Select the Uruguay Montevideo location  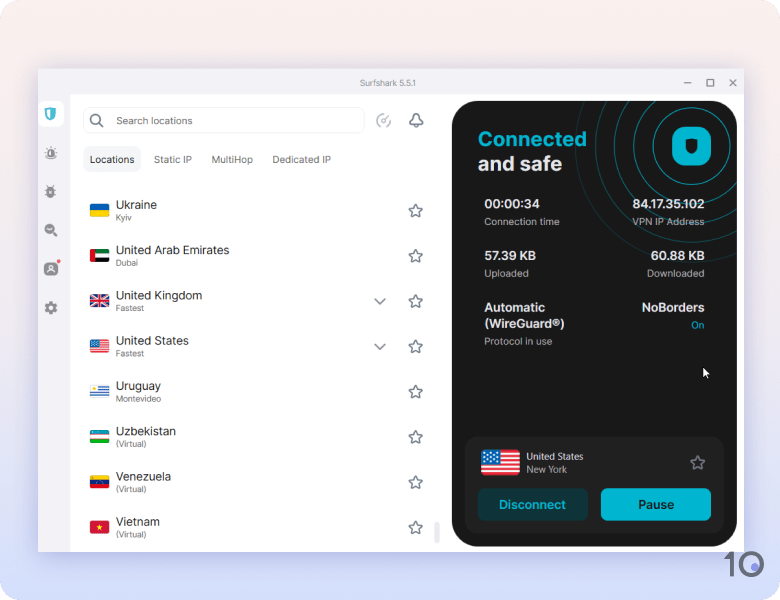256,392
